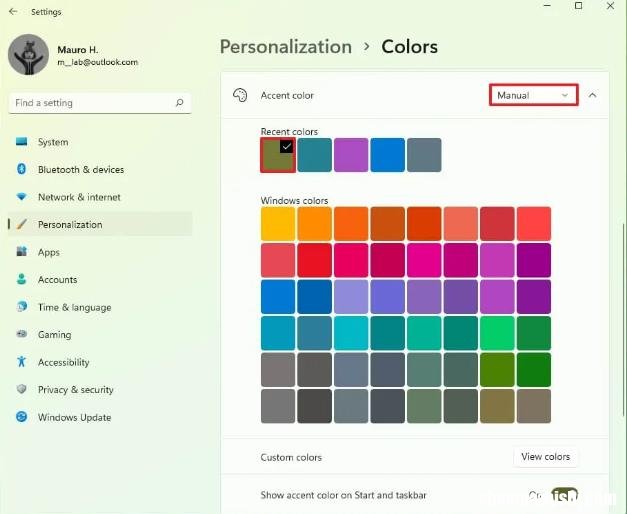Click the search magnifier icon
Screen dimensions: 627x514
click(x=180, y=103)
